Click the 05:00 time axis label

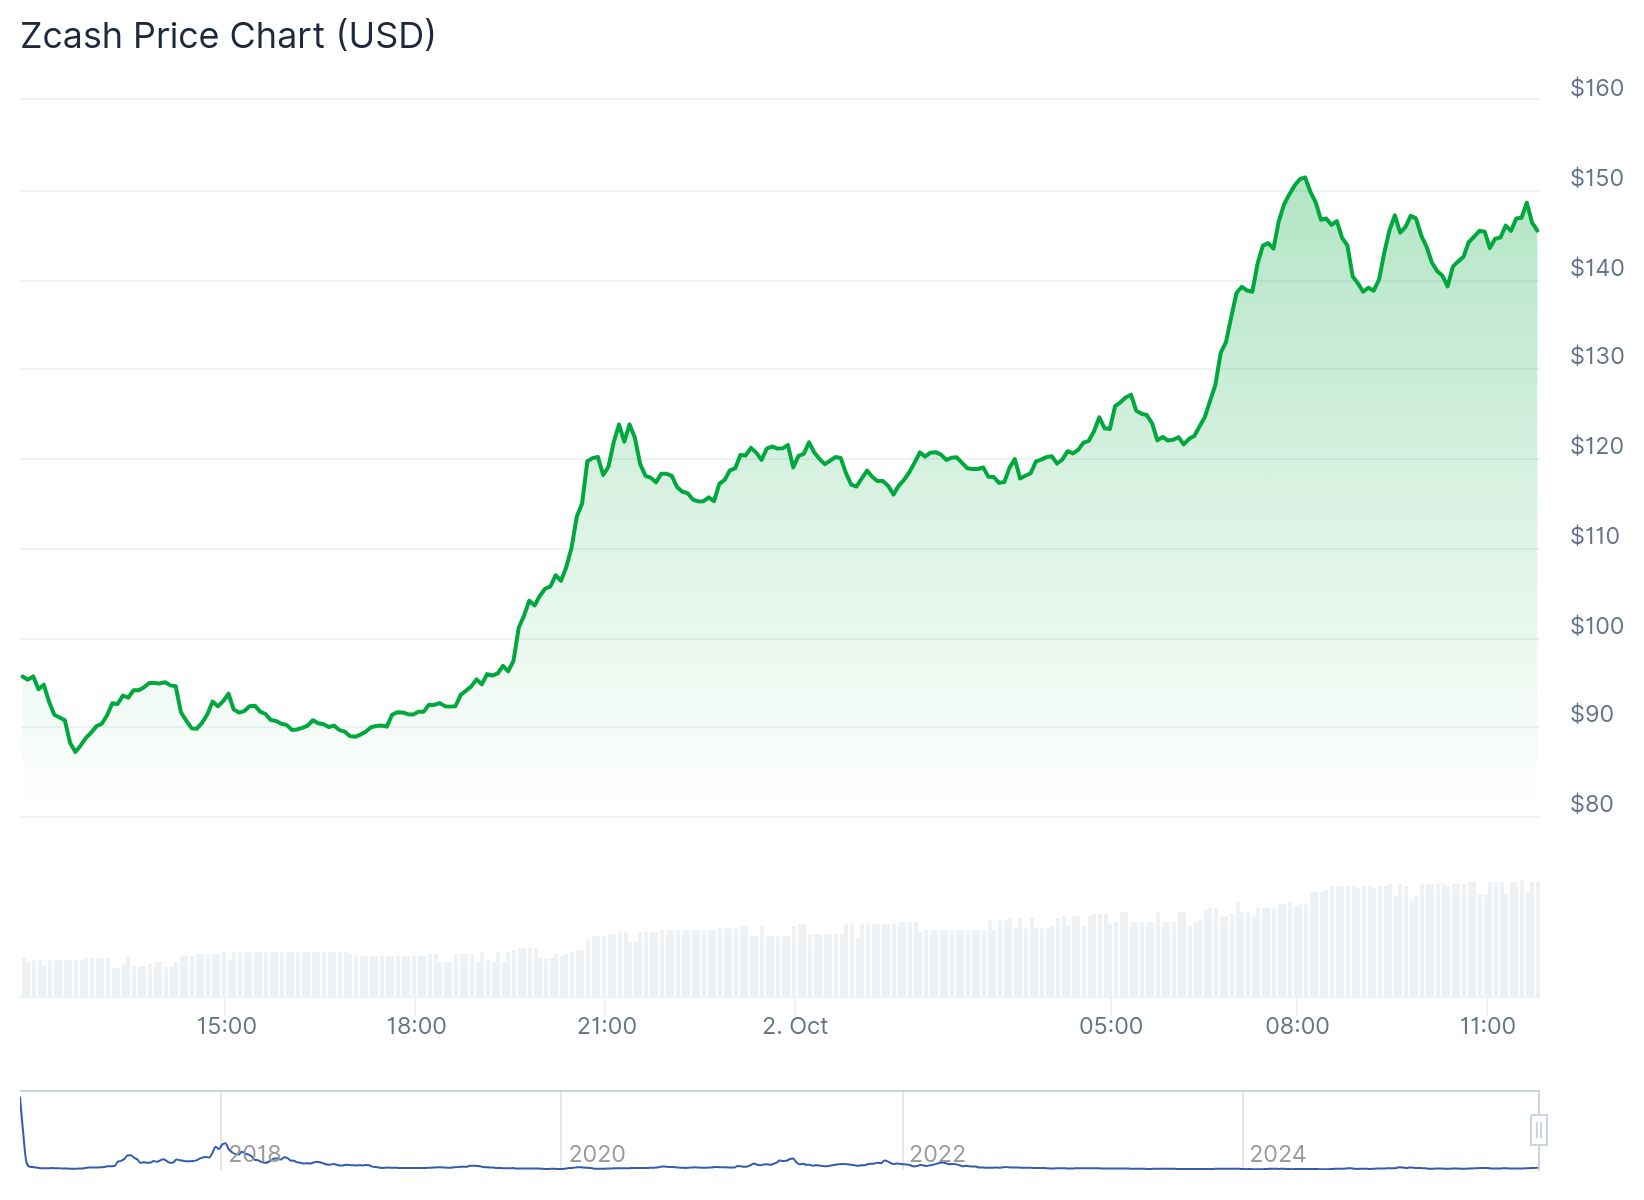pyautogui.click(x=1110, y=1026)
